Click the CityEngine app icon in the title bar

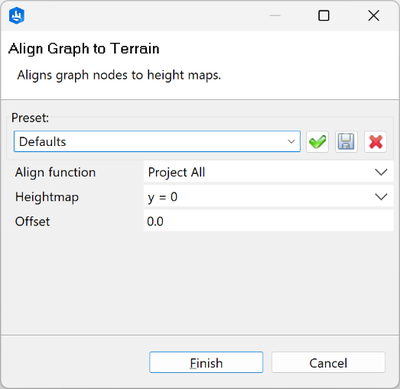17,16
